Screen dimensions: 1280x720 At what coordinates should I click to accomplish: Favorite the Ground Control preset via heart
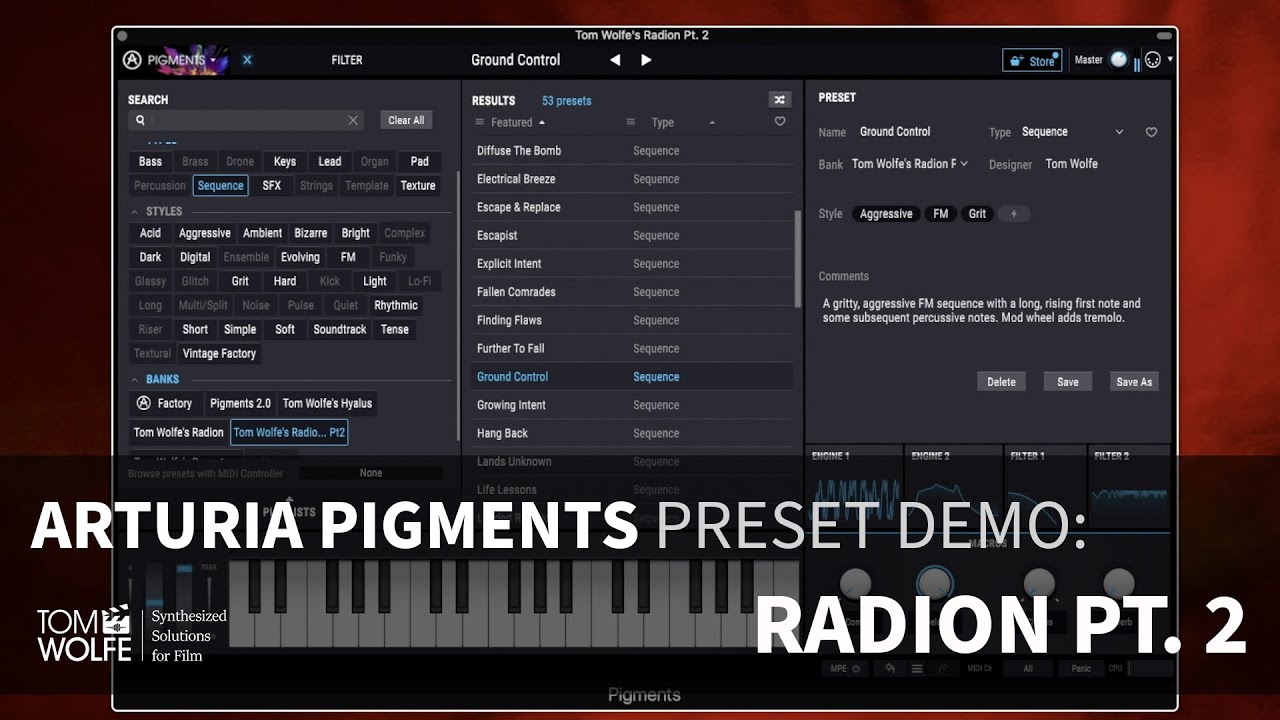point(1151,132)
